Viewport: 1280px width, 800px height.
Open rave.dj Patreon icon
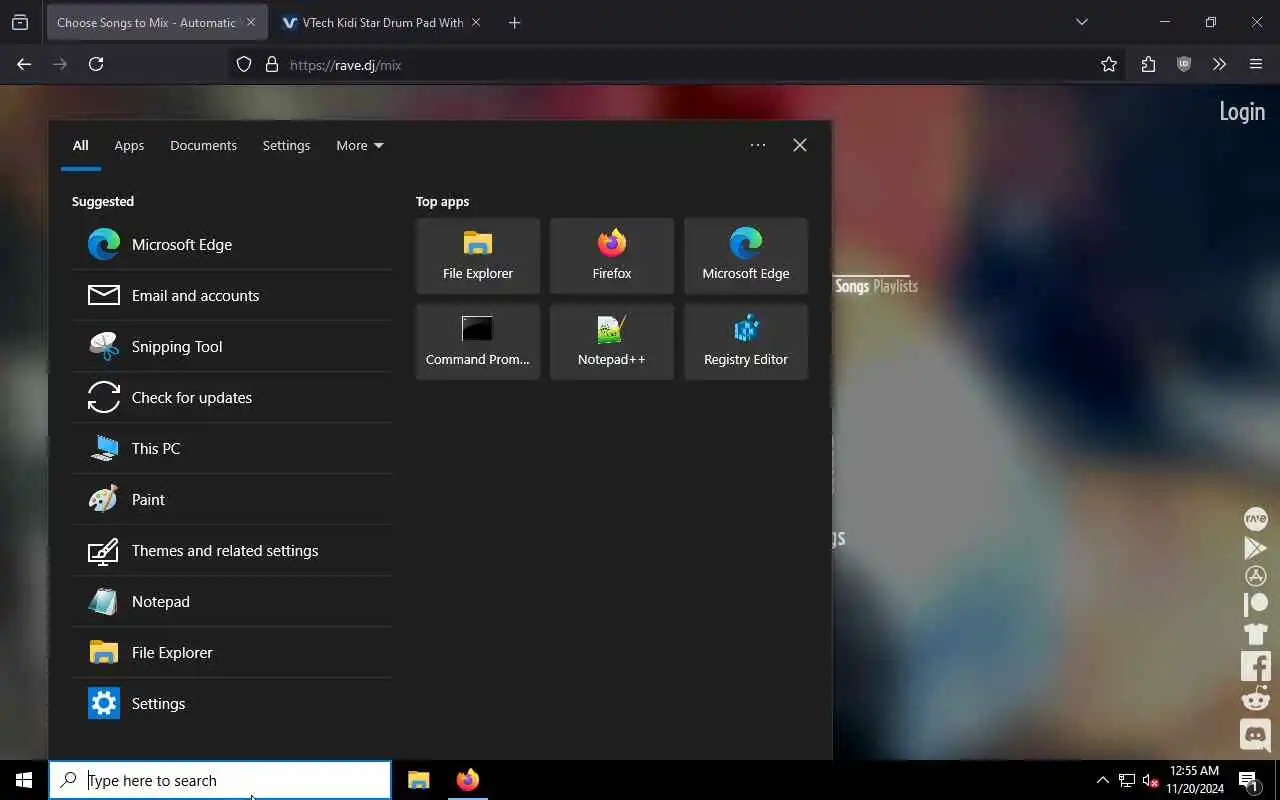click(x=1255, y=604)
